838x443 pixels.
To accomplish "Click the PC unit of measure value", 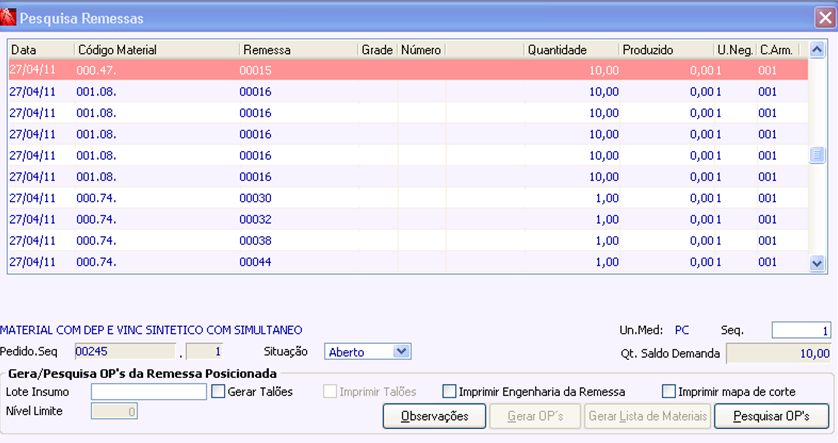I will click(682, 330).
